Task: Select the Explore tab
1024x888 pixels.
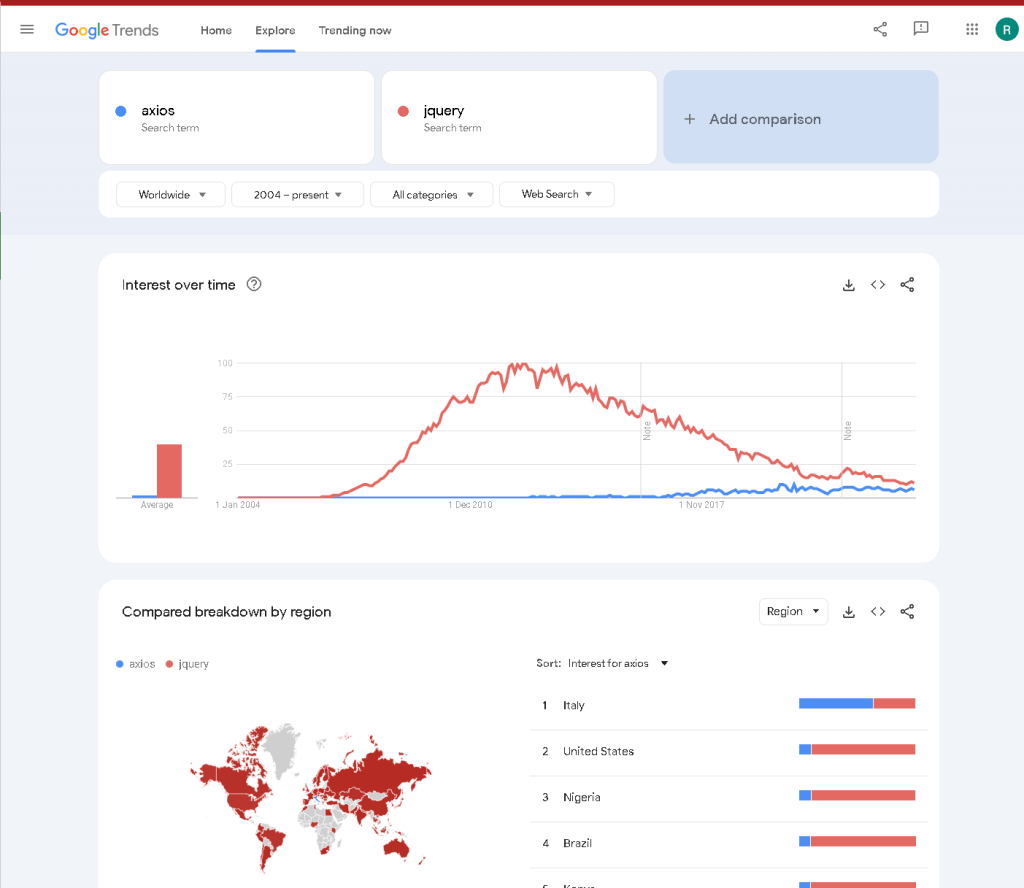Action: [275, 30]
